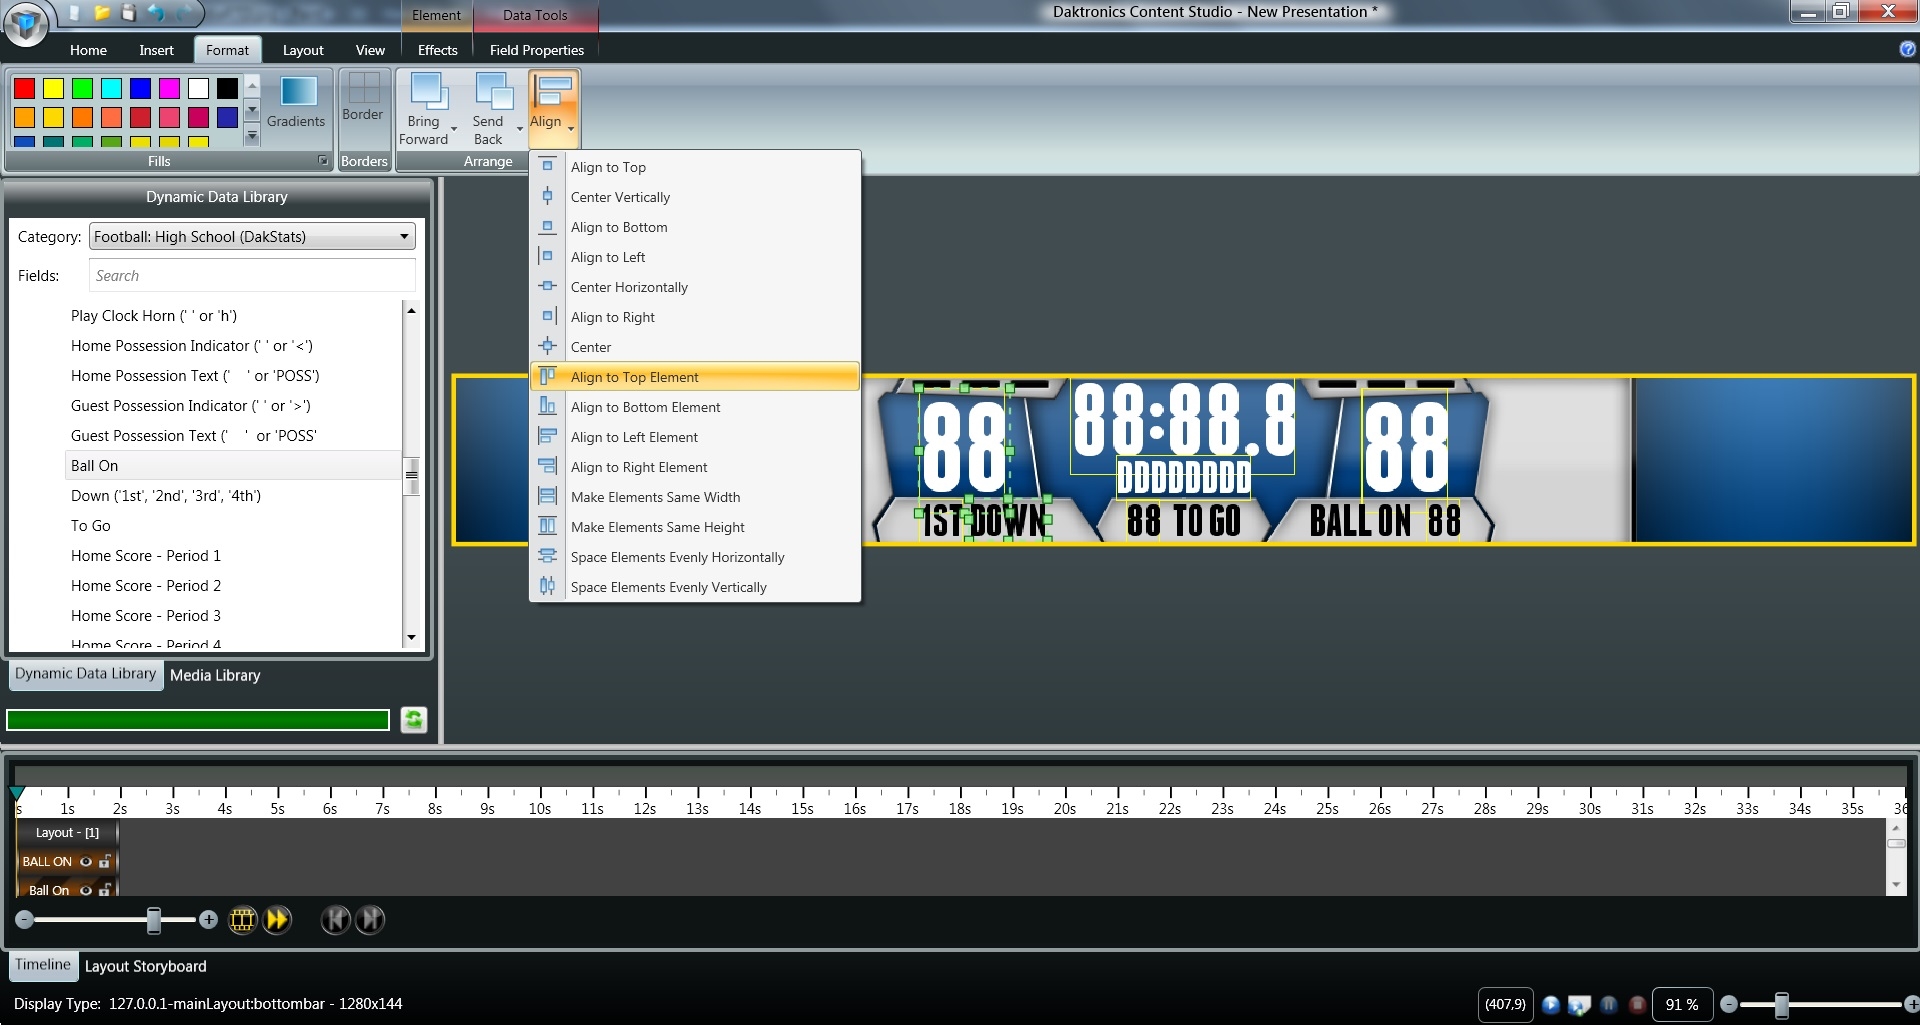Pick the red color swatch in Fills

tap(24, 89)
